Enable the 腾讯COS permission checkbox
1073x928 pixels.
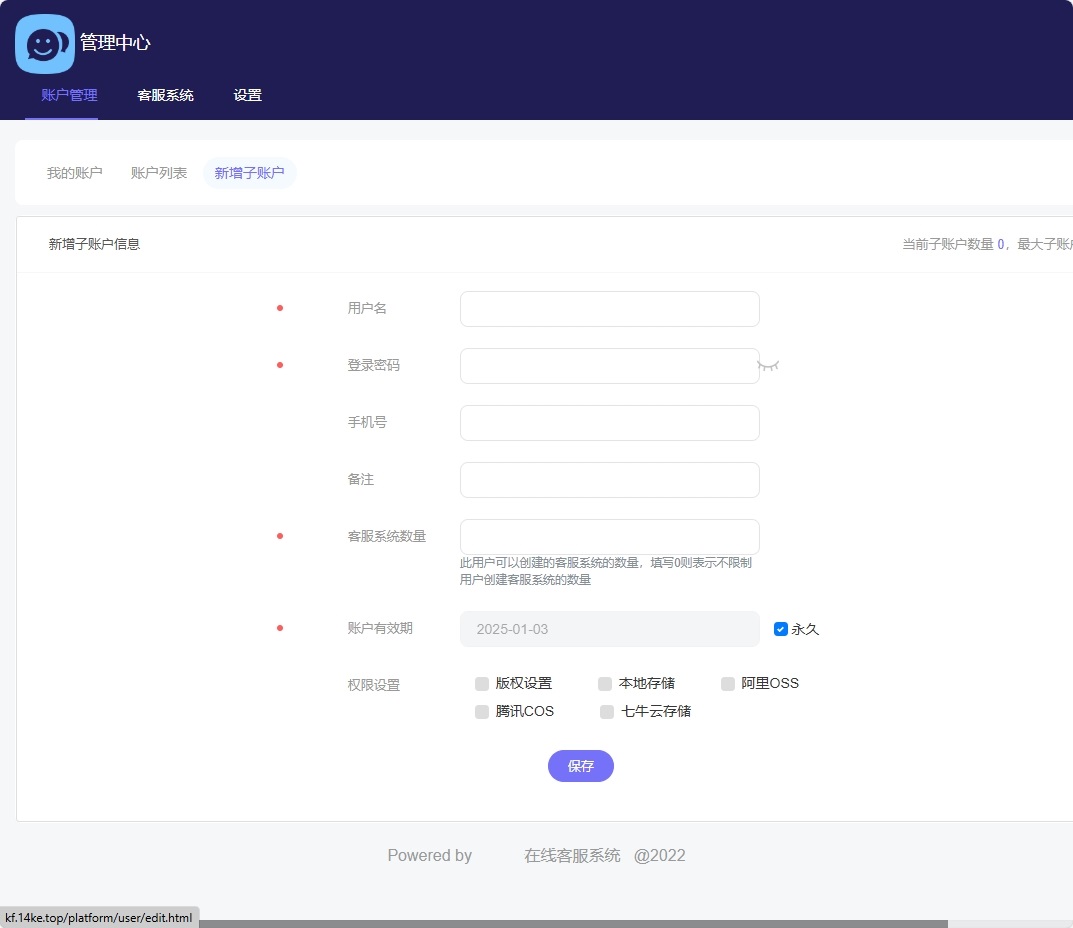point(482,712)
